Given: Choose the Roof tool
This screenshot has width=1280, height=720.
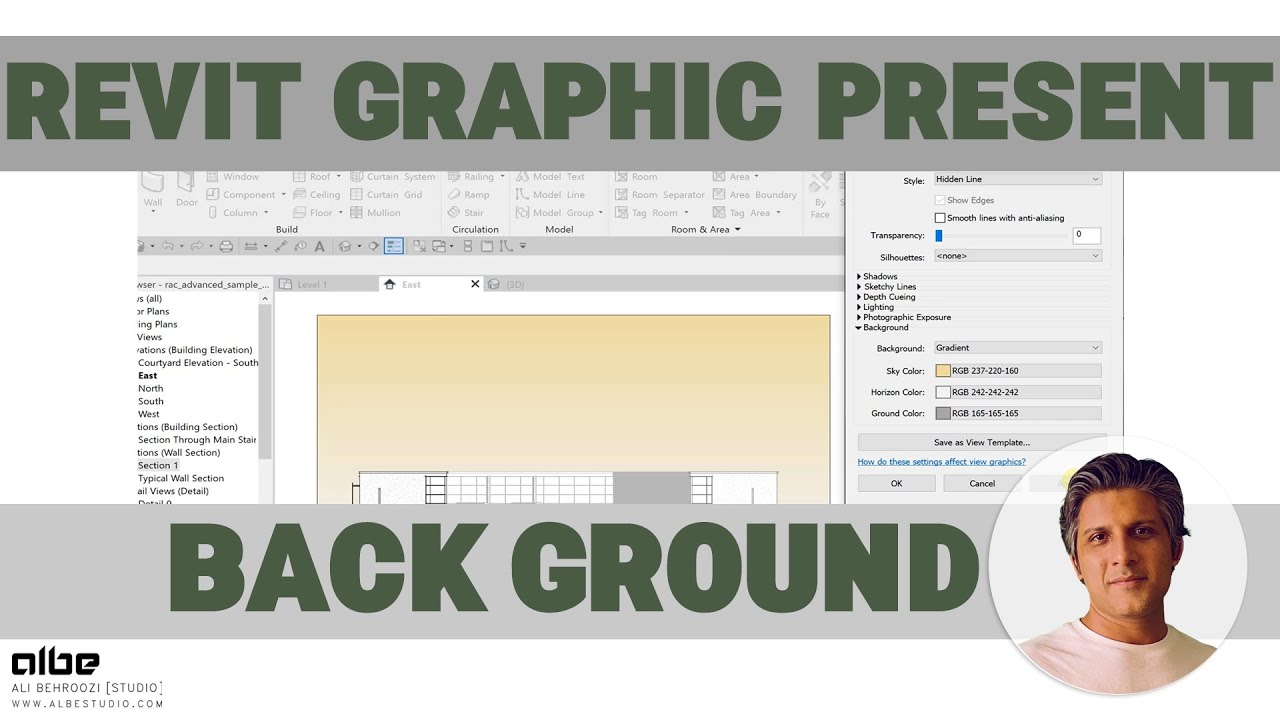Looking at the screenshot, I should (317, 177).
